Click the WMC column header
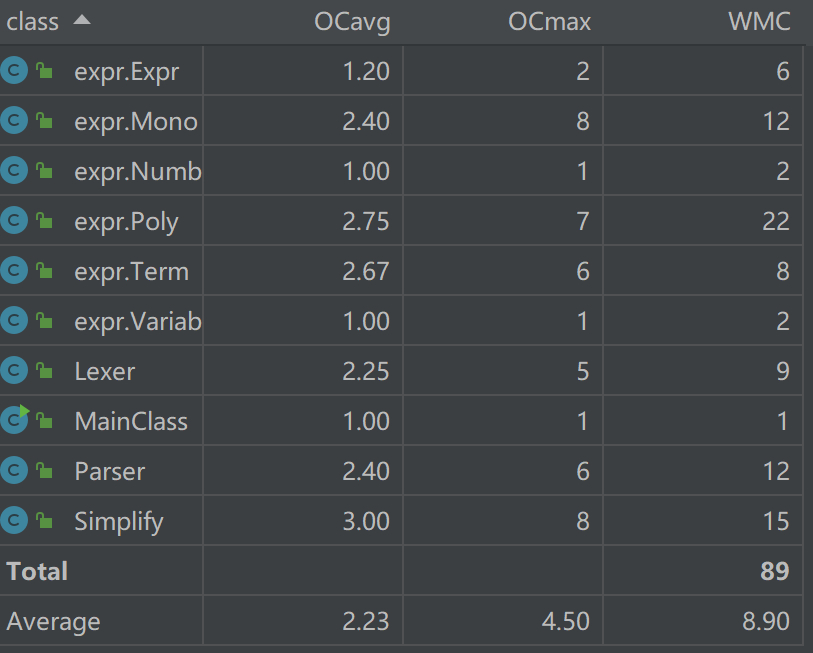 [759, 22]
